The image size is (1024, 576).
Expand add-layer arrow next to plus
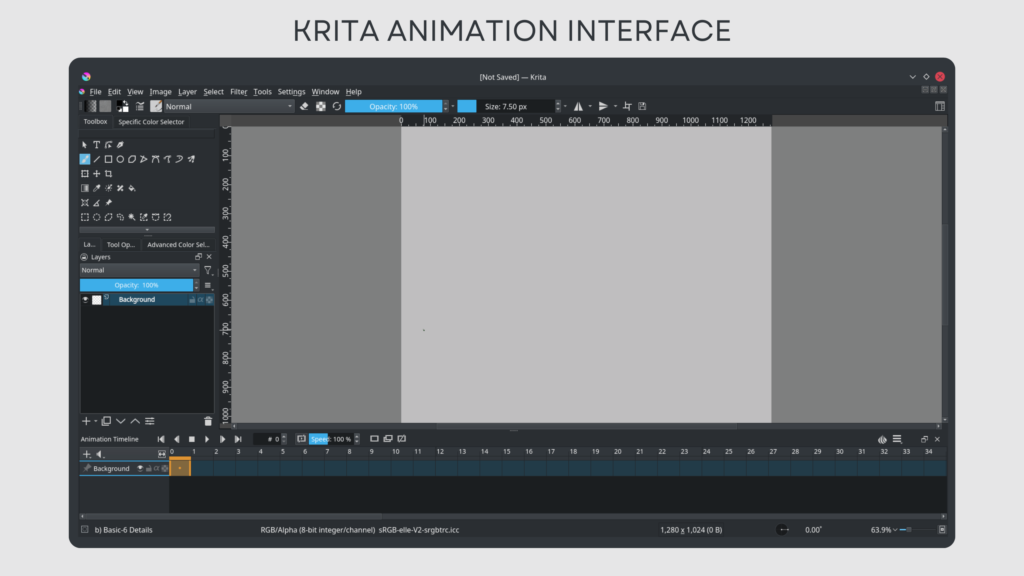(95, 421)
